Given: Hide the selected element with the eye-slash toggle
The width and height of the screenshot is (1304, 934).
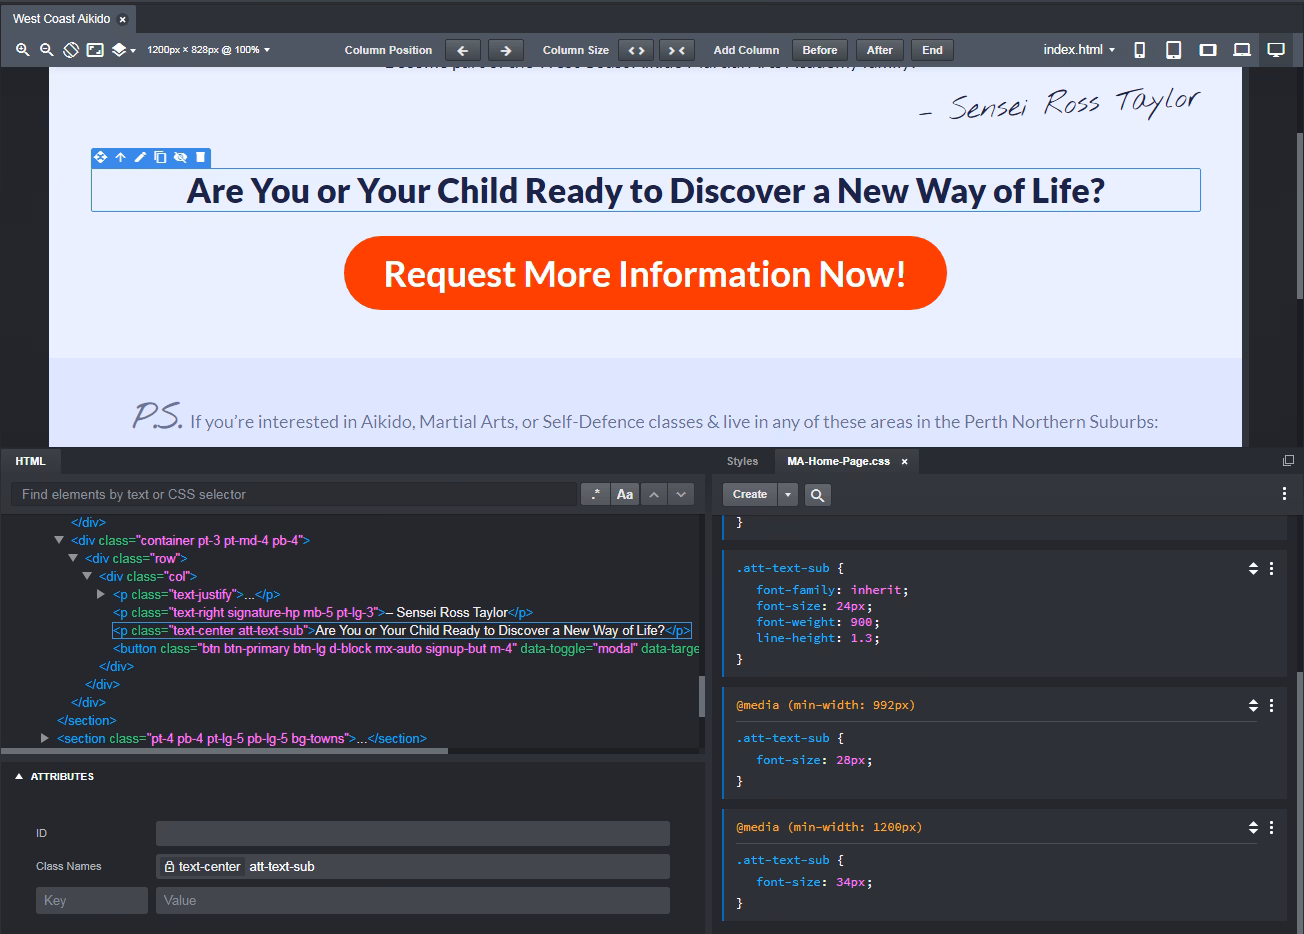Looking at the screenshot, I should tap(180, 157).
